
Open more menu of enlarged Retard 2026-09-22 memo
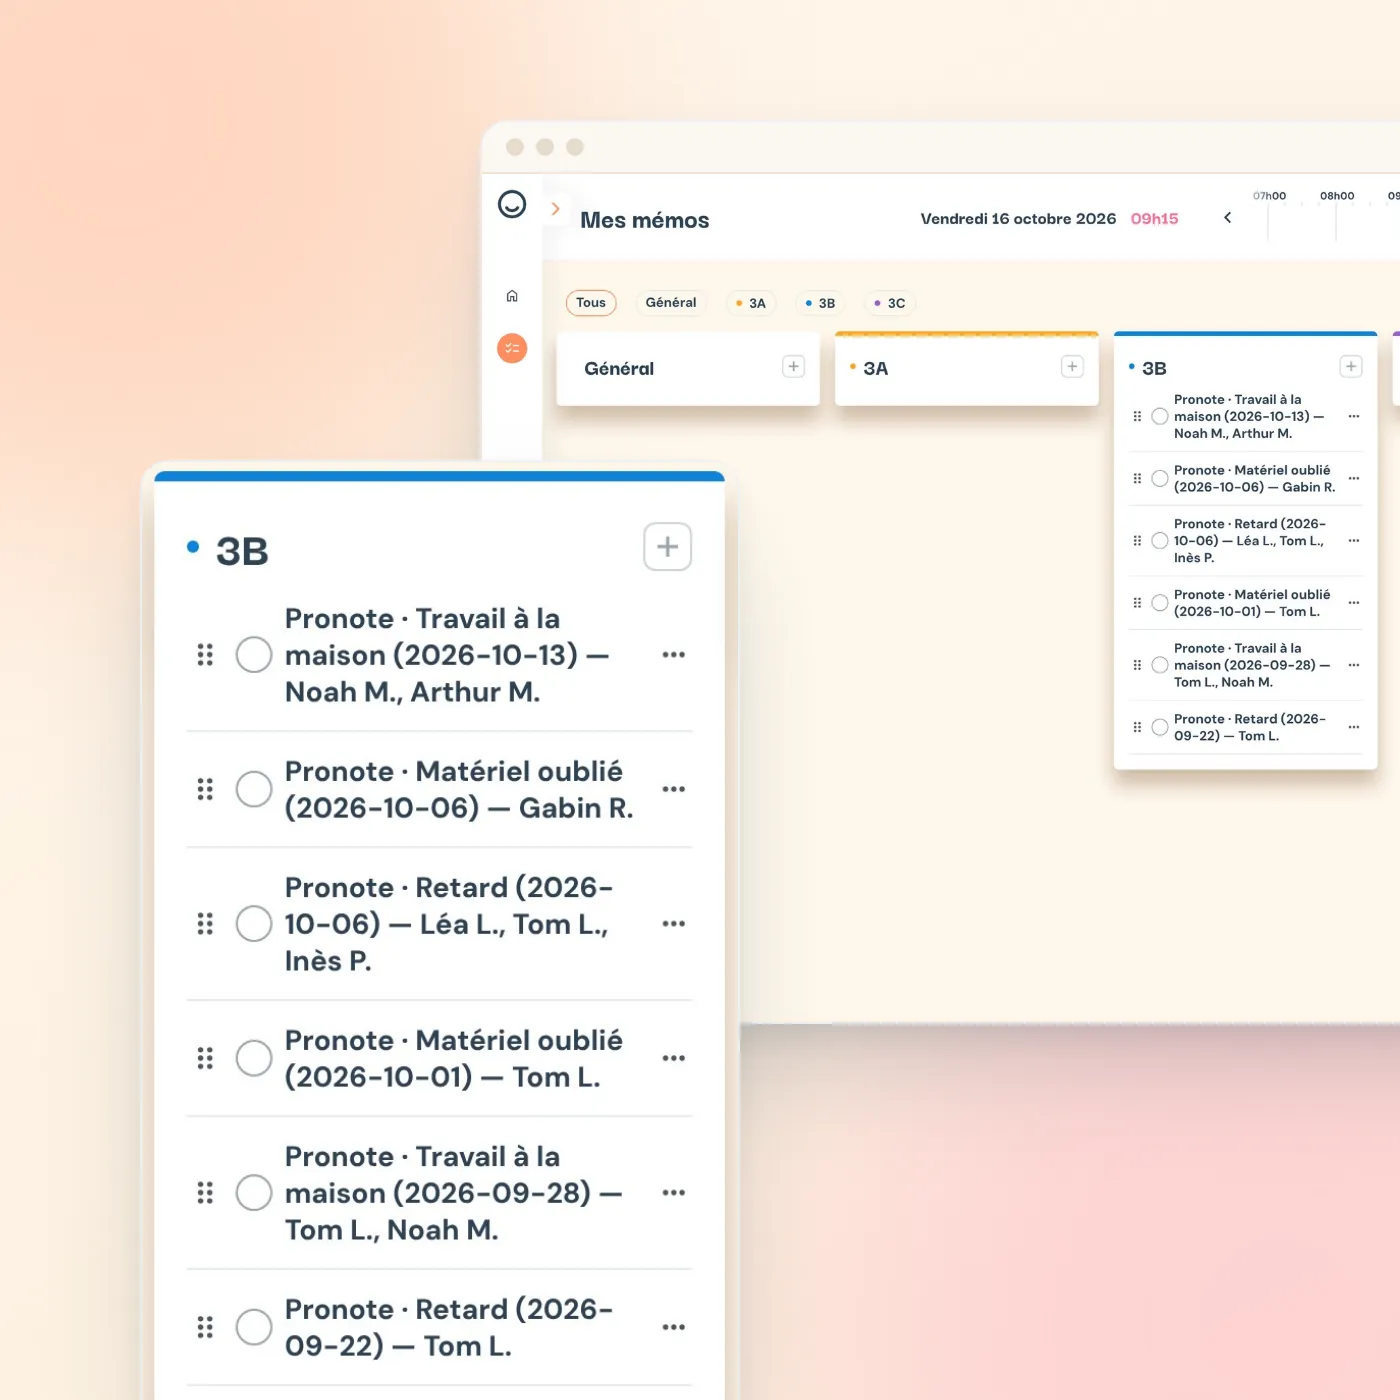coord(674,1327)
